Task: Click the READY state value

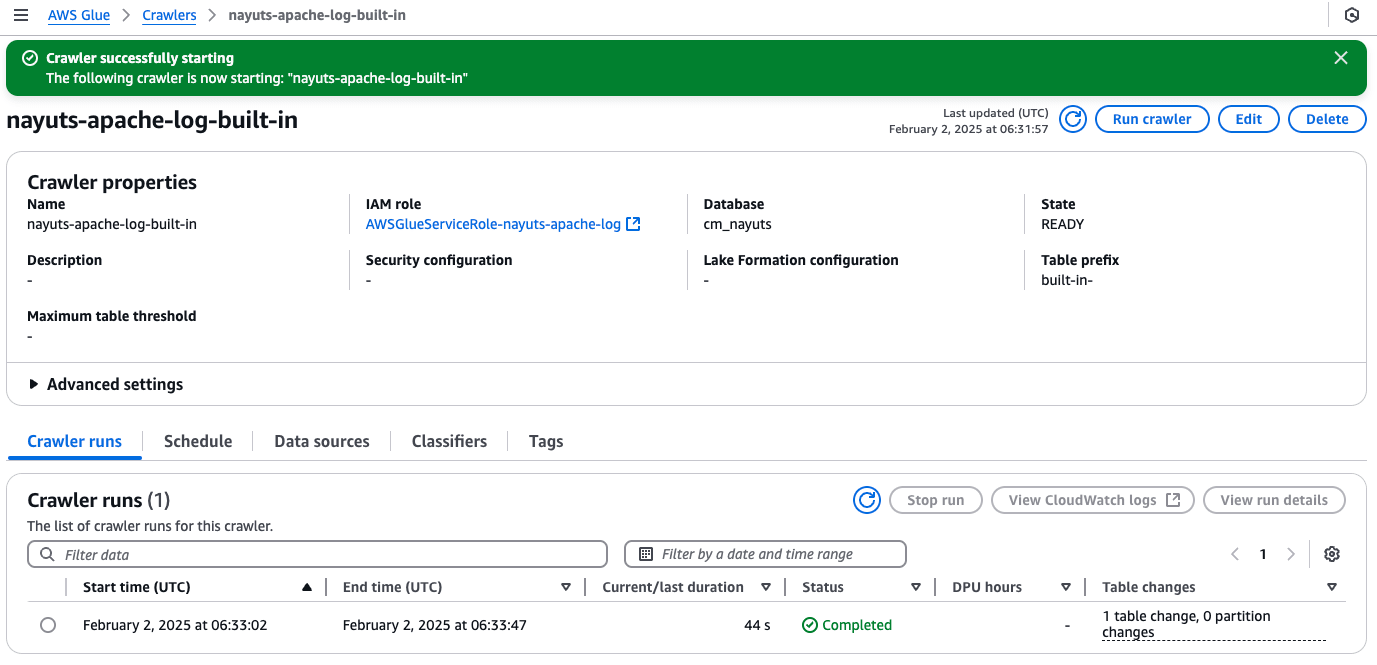Action: pyautogui.click(x=1063, y=224)
